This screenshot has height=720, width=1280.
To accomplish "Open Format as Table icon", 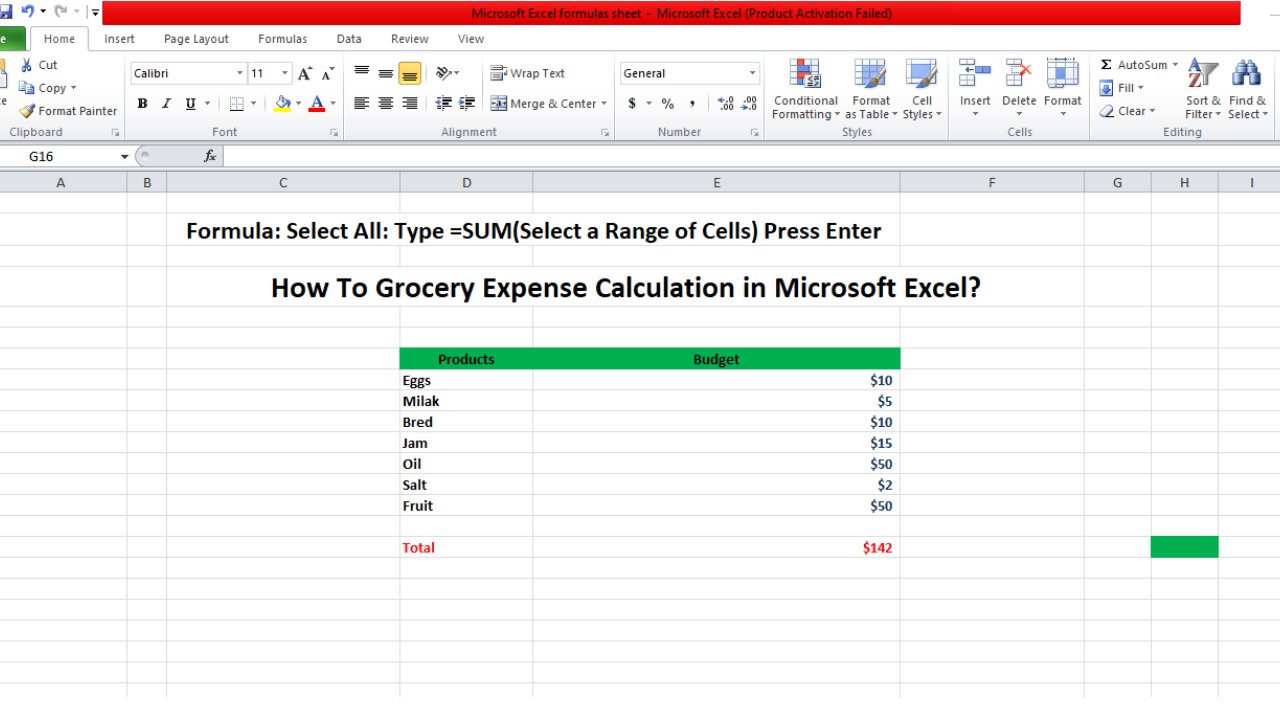I will [870, 73].
